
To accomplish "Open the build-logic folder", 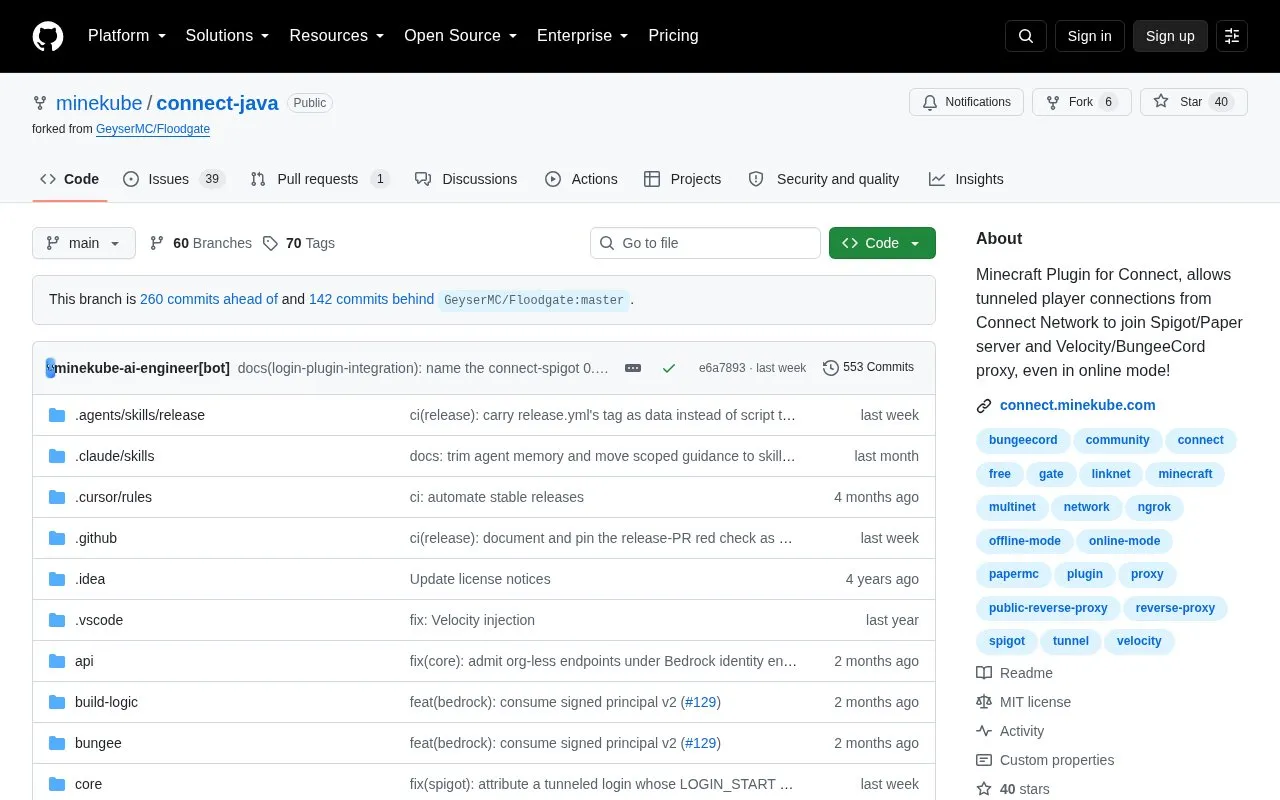I will [106, 702].
